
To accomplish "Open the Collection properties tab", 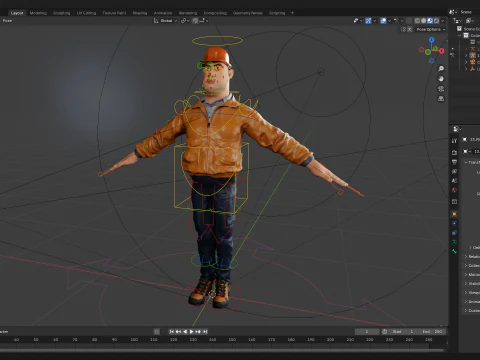I will click(x=454, y=202).
